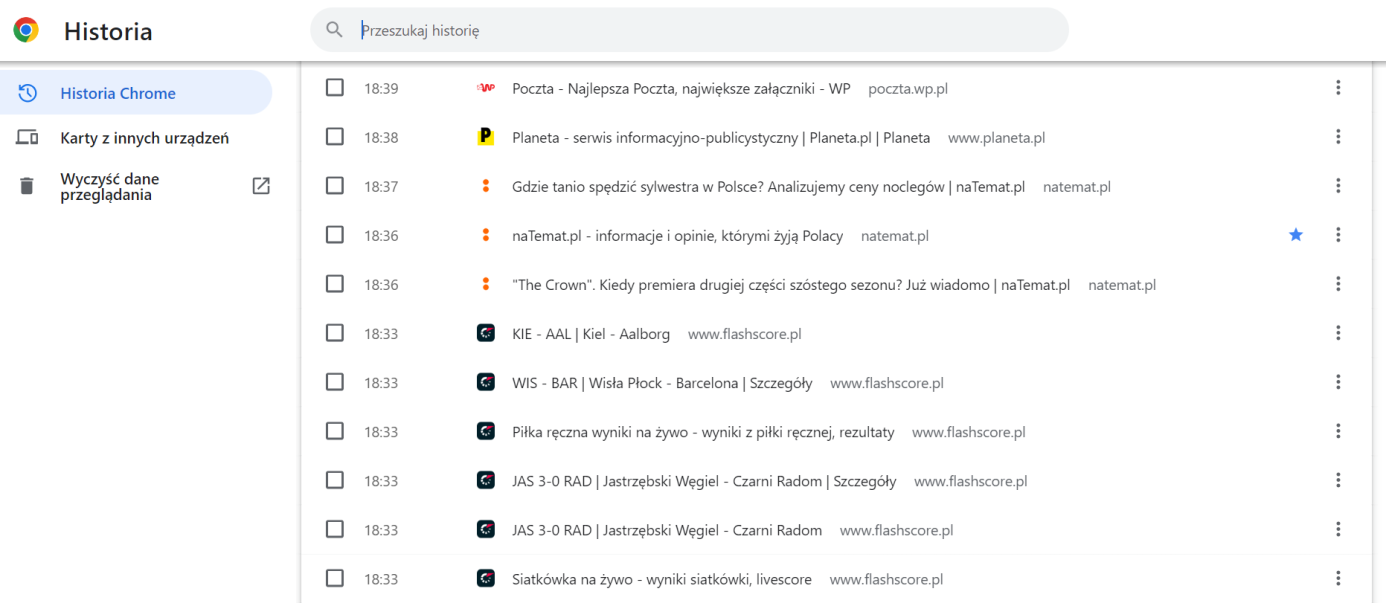Open three-dot menu for the Planeta entry
This screenshot has width=1386, height=603.
(1338, 137)
